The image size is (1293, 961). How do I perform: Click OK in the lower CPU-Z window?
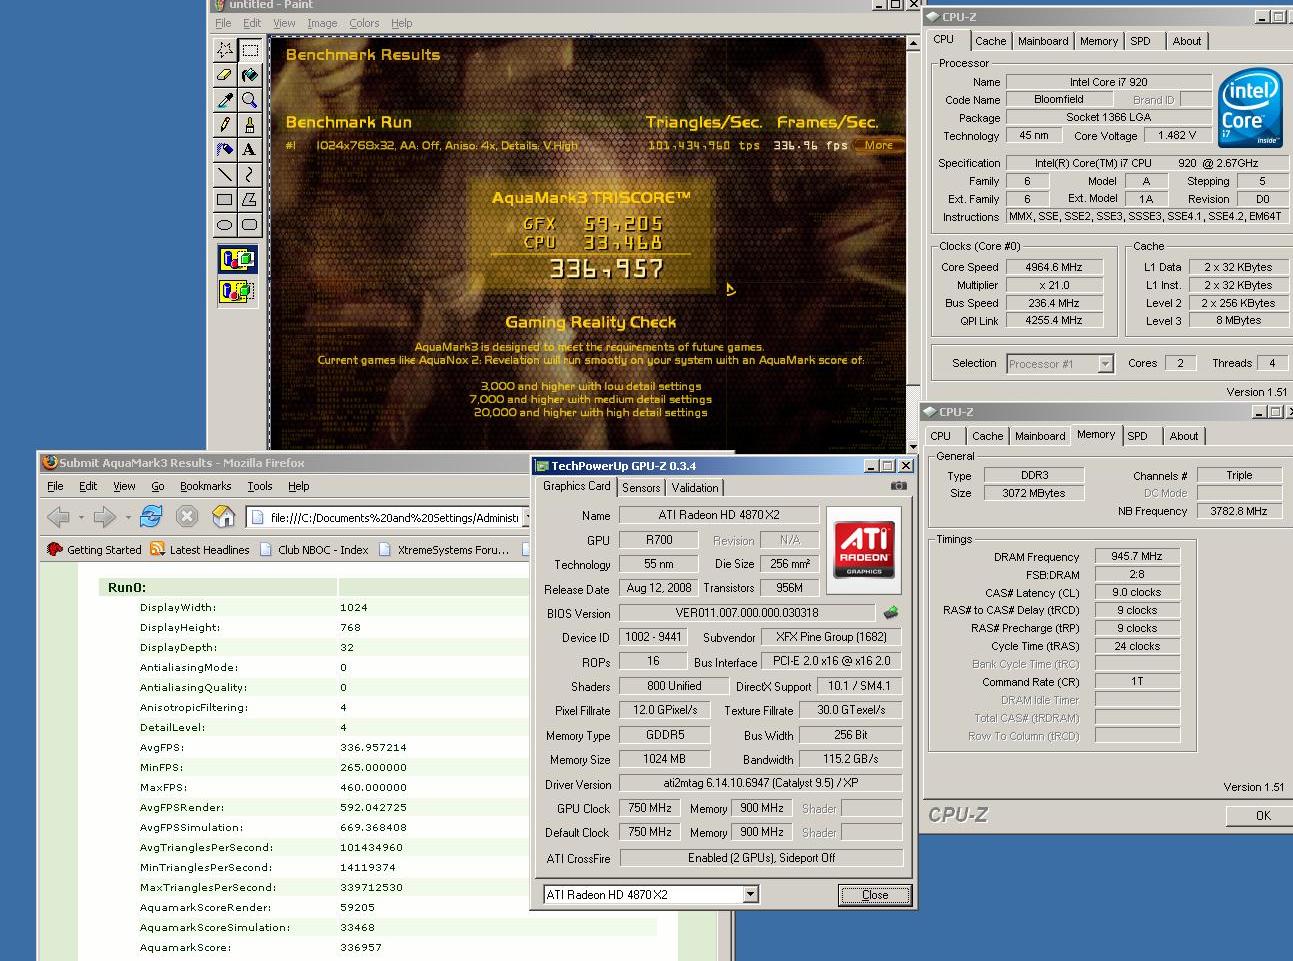pos(1263,816)
